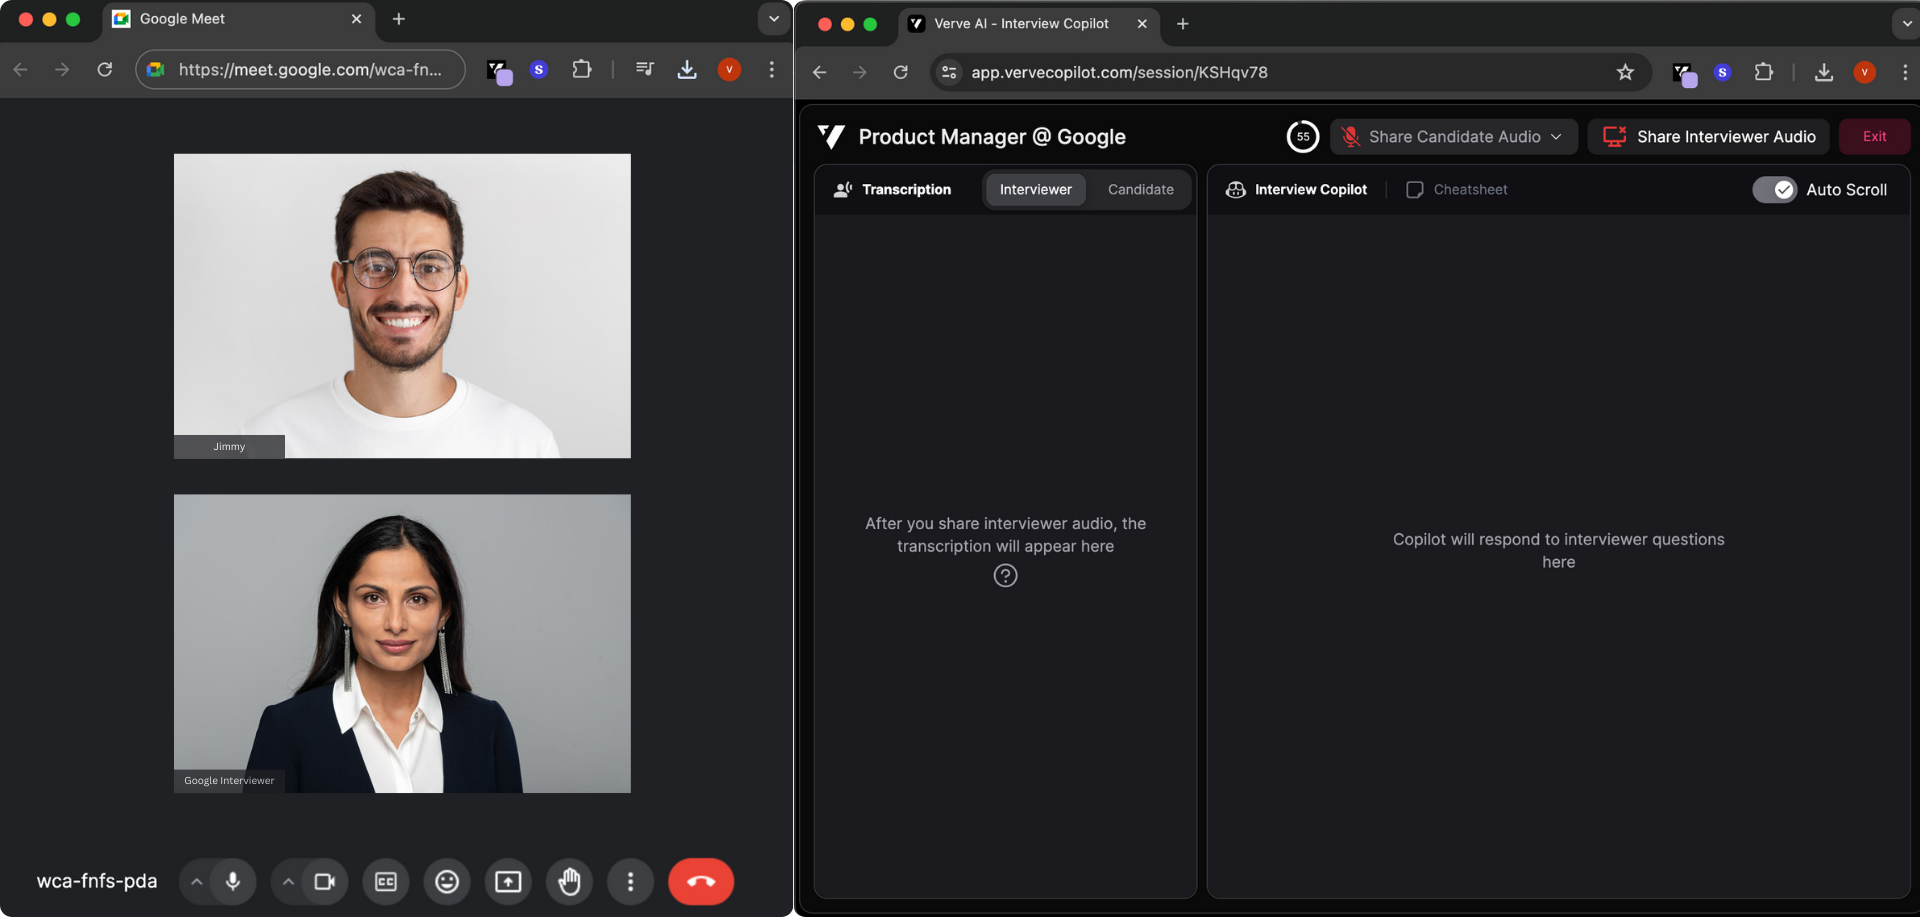Open Verve extension icon in Verve window
This screenshot has height=917, width=1920.
point(1685,74)
